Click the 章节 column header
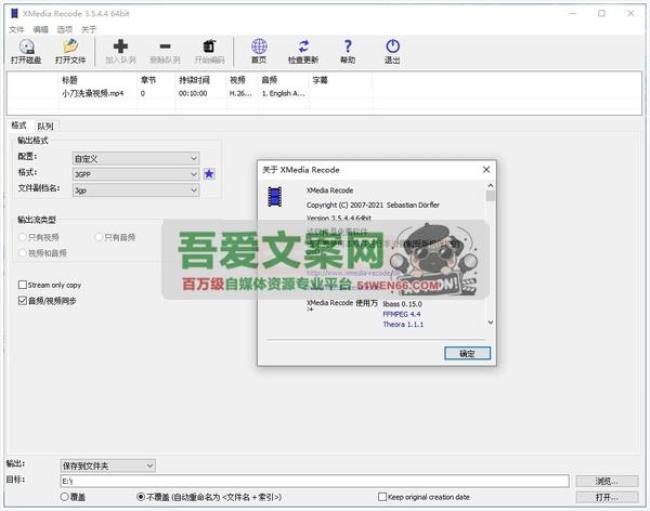This screenshot has width=650, height=511. (x=148, y=80)
